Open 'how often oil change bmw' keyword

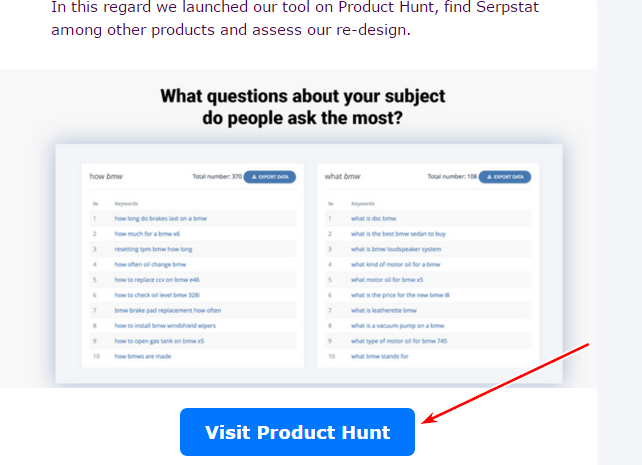(x=150, y=264)
